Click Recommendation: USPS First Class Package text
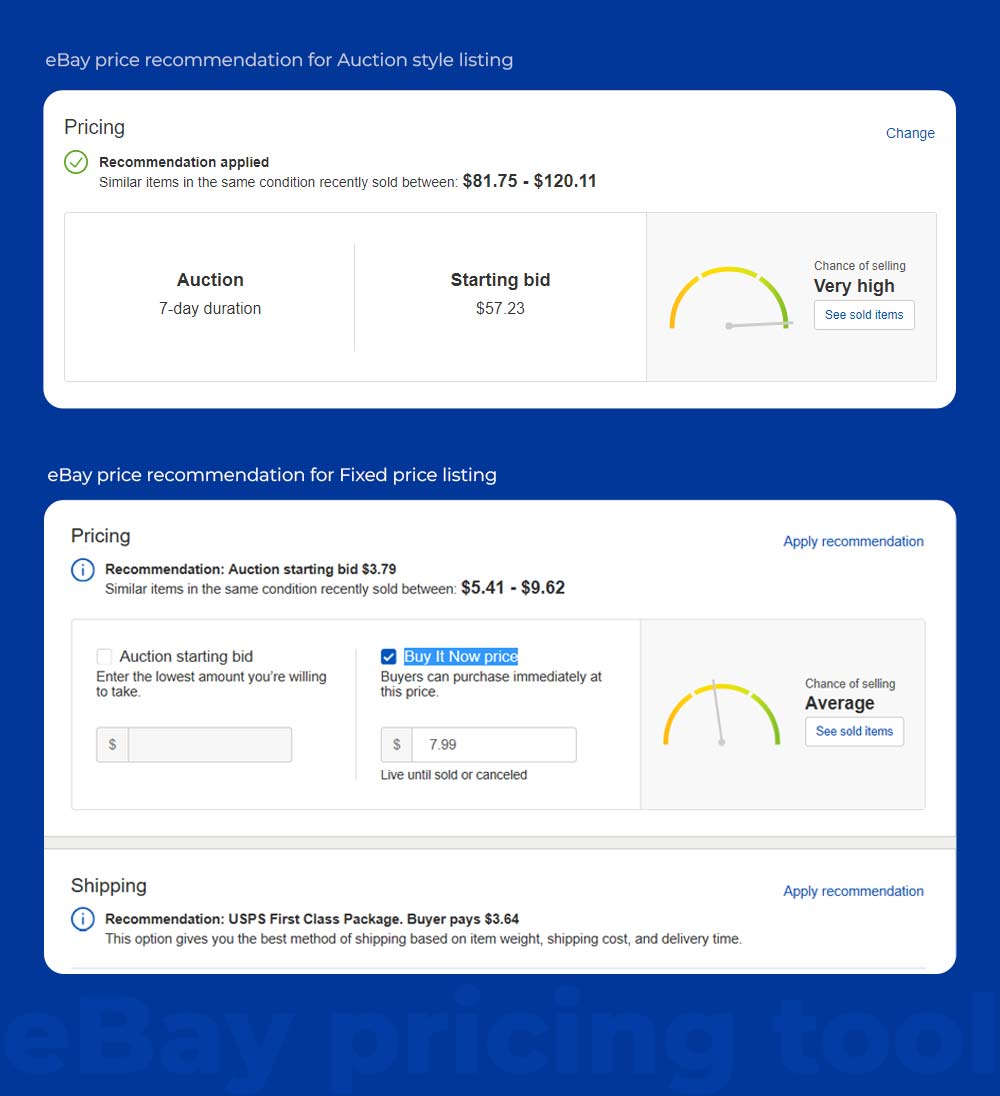Screen dimensions: 1000x1096 click(312, 919)
